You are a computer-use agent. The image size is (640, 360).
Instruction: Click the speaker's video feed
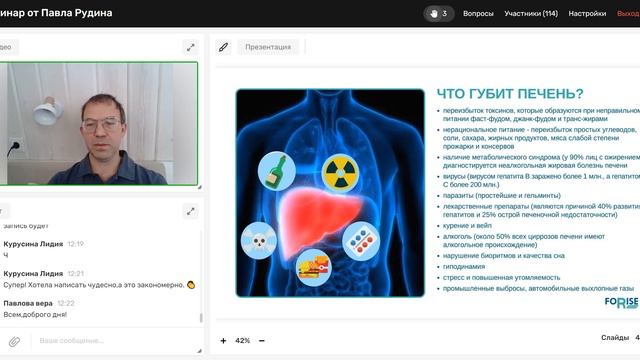98,123
